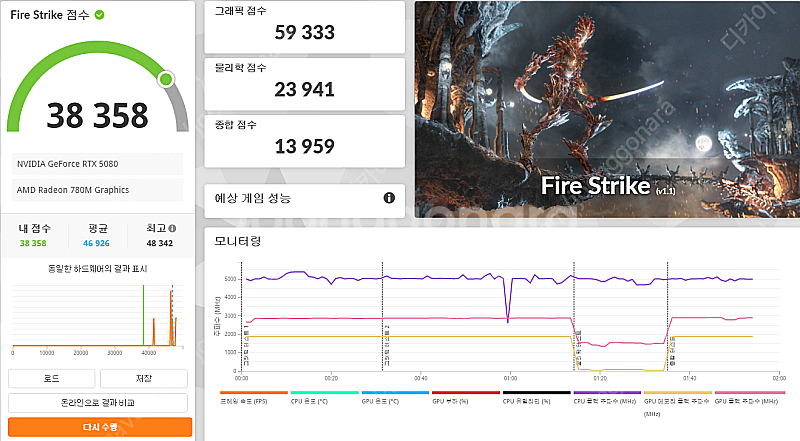
Task: Click the 40000 label under the histogram
Action: (x=148, y=353)
